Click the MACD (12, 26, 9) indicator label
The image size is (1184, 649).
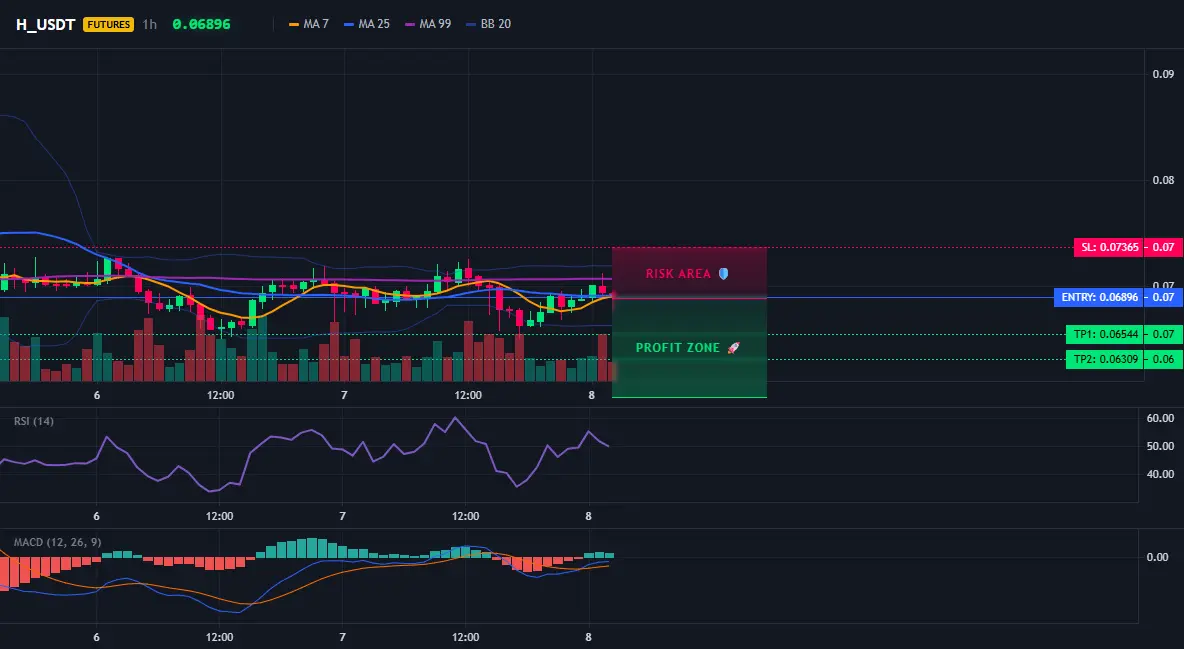pos(57,542)
